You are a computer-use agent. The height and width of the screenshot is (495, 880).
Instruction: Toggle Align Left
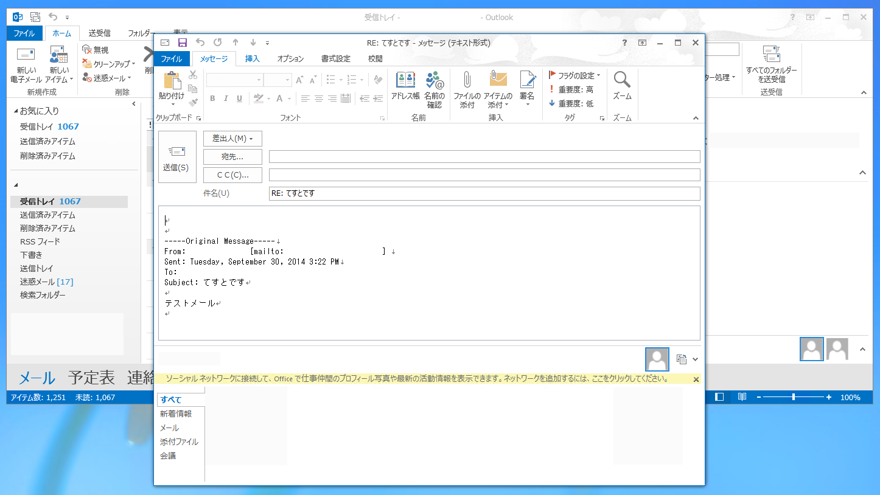[305, 99]
